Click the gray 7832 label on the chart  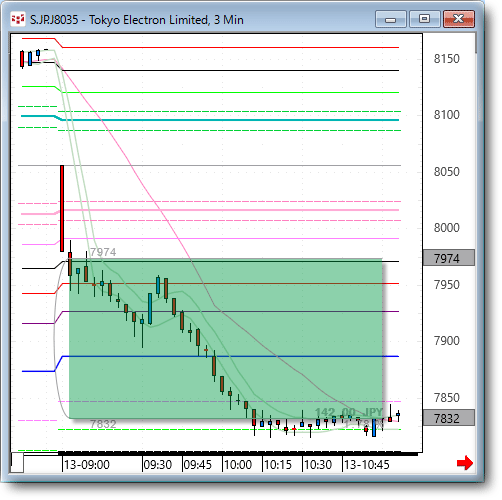[103, 424]
